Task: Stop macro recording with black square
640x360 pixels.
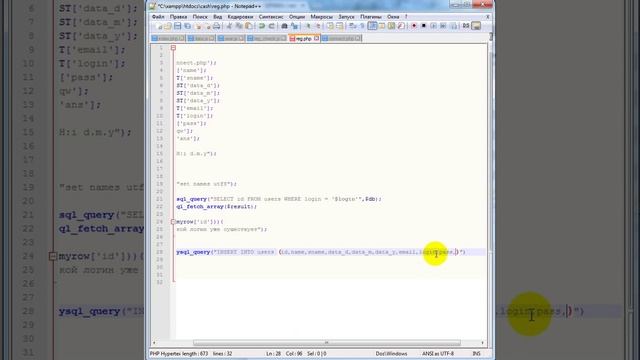Action: pyautogui.click(x=424, y=26)
